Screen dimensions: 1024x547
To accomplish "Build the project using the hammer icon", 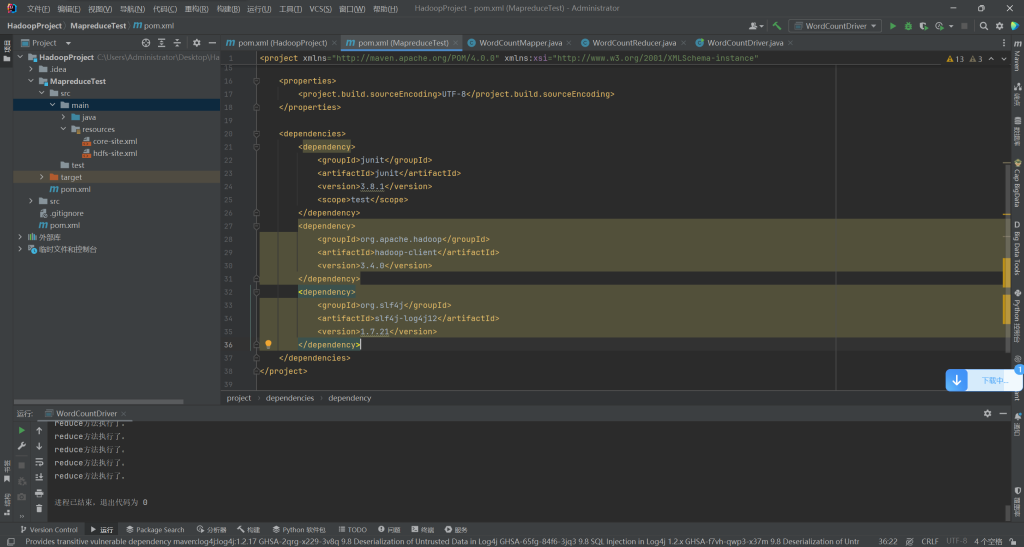I will (x=777, y=26).
